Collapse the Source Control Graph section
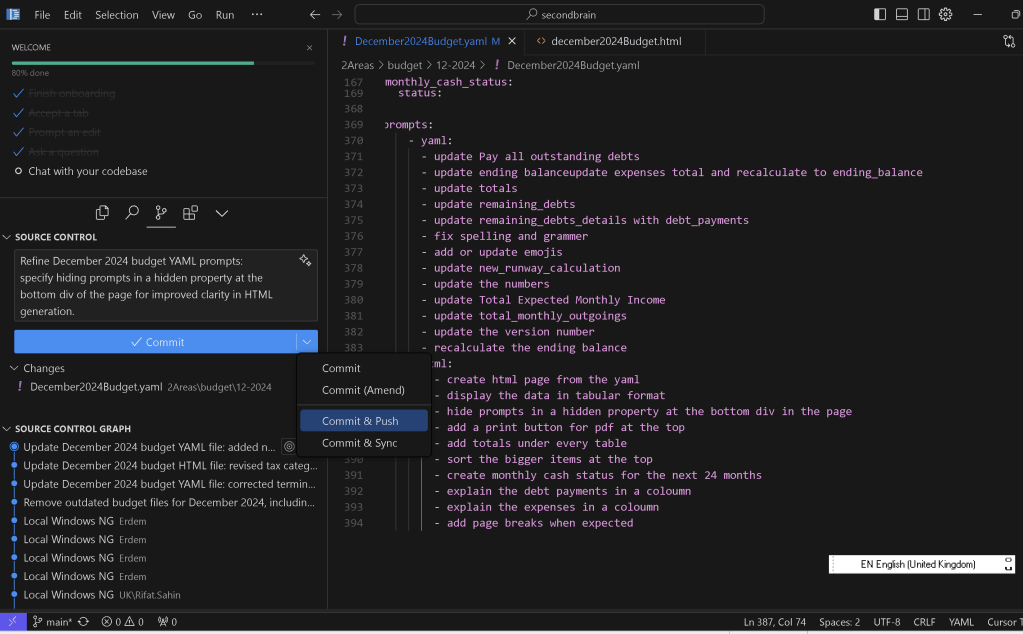 72,429
